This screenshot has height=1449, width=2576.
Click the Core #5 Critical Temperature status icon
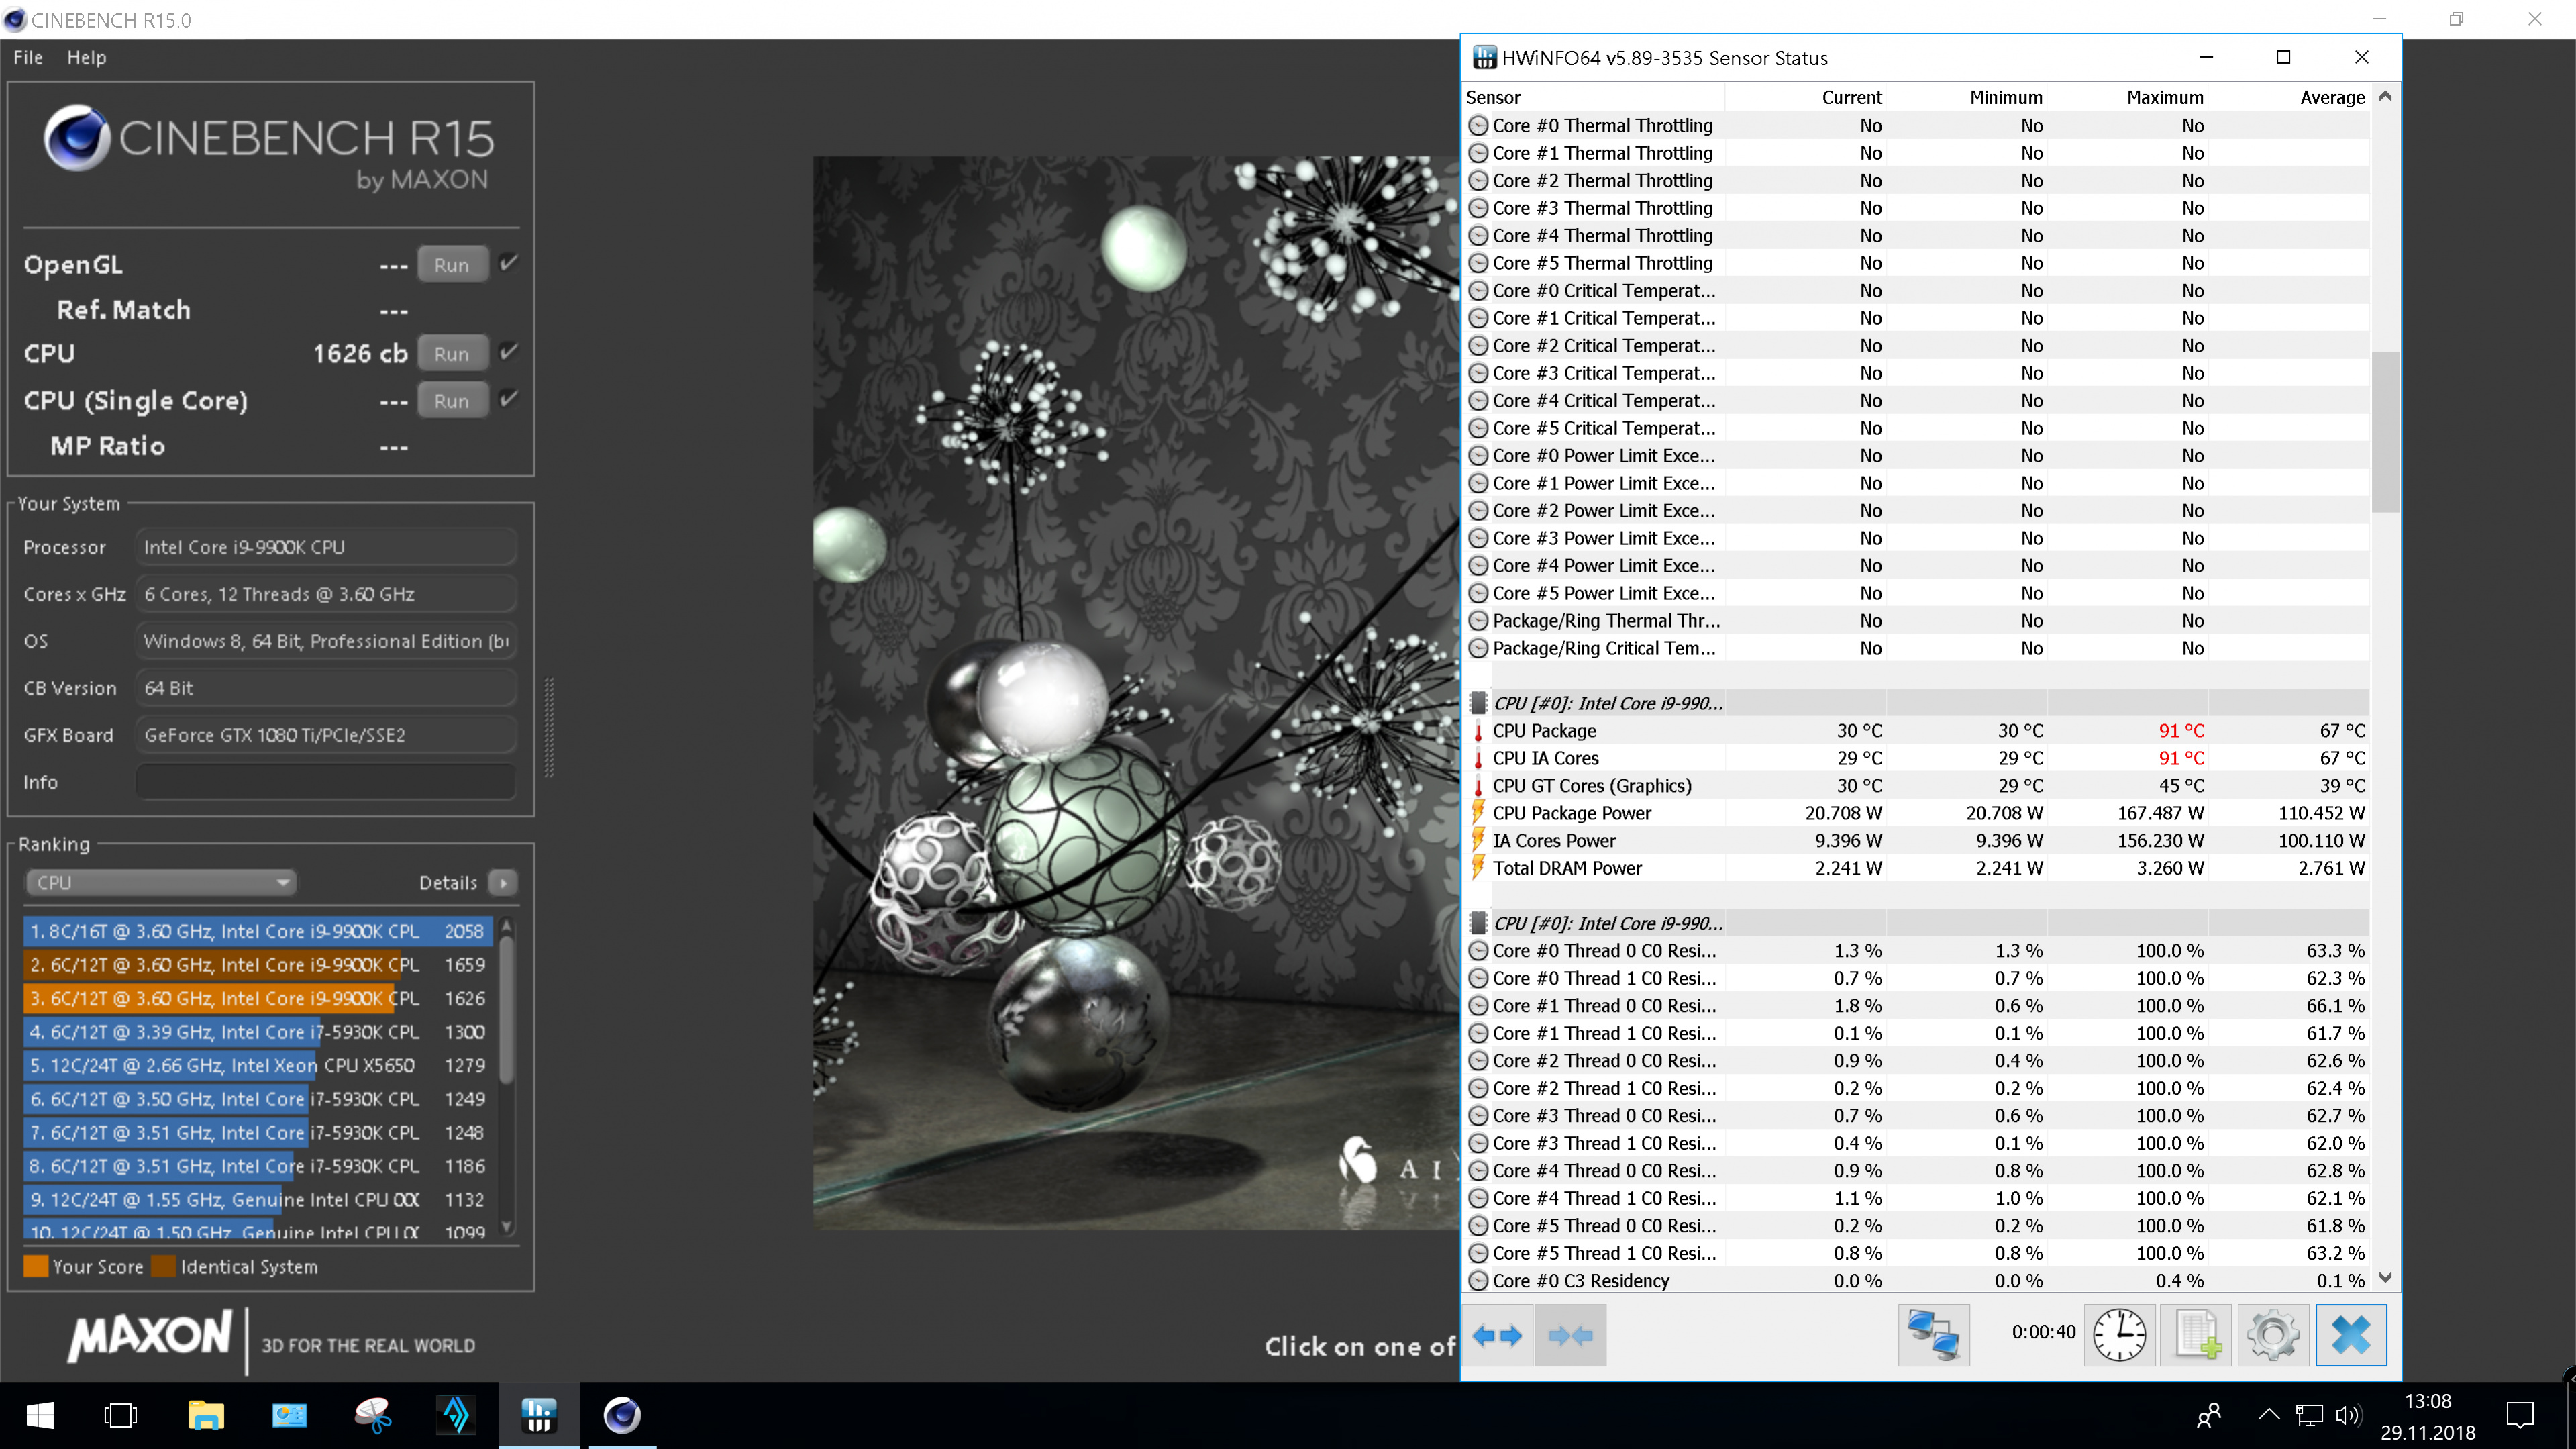point(1478,428)
